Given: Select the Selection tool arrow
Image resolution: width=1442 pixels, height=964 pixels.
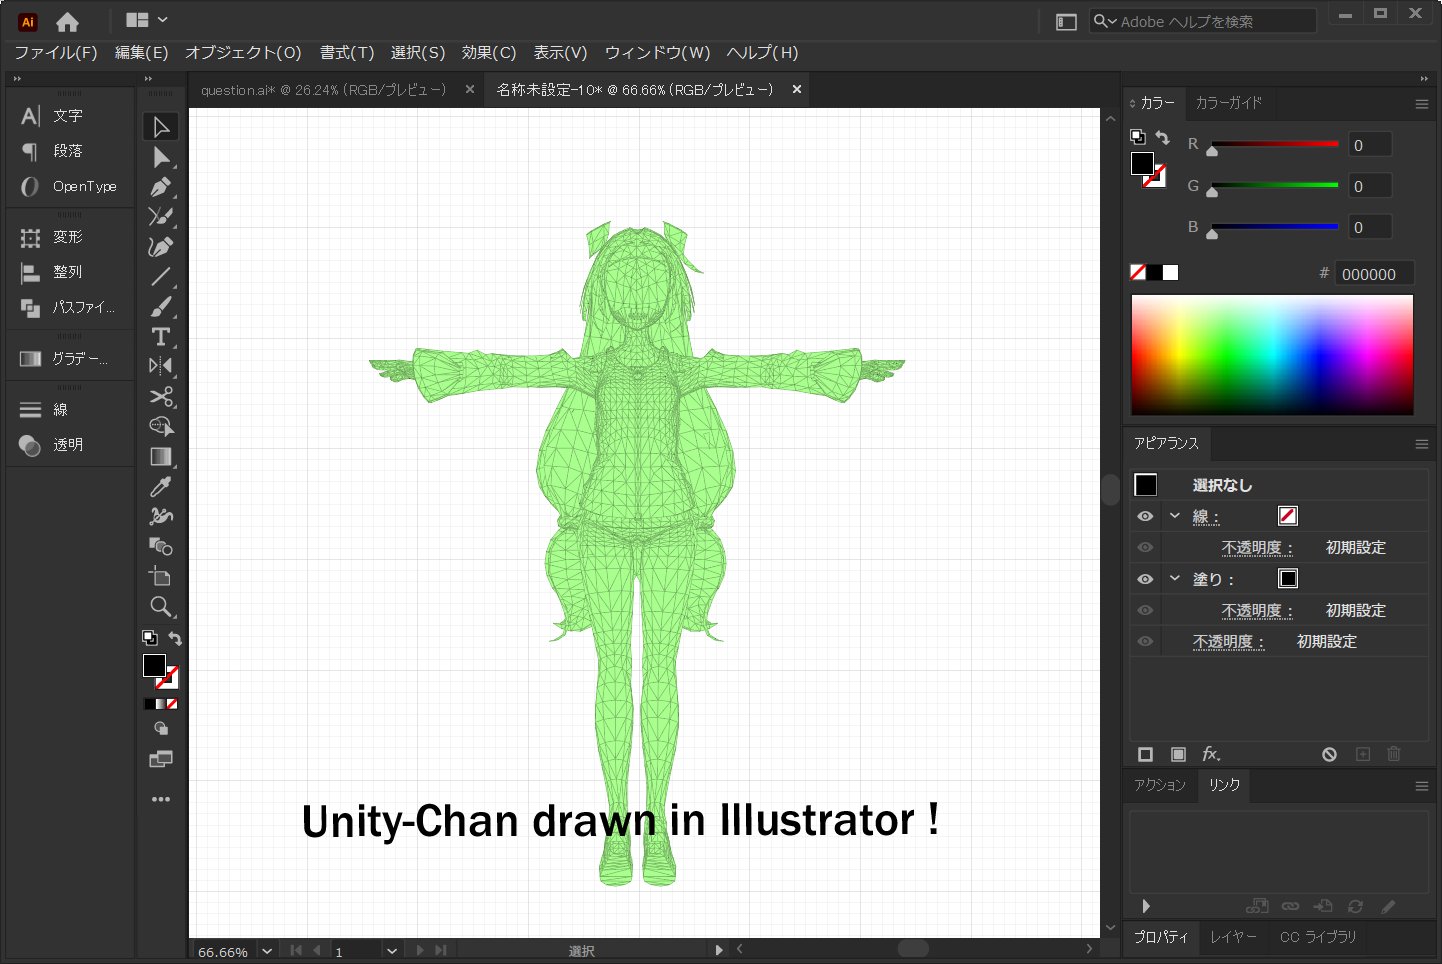Looking at the screenshot, I should tap(160, 127).
